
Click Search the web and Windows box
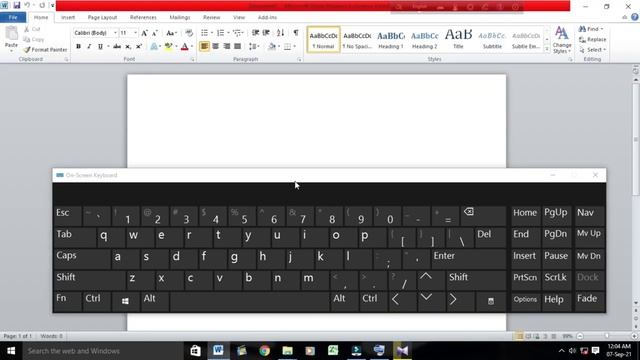tap(102, 351)
